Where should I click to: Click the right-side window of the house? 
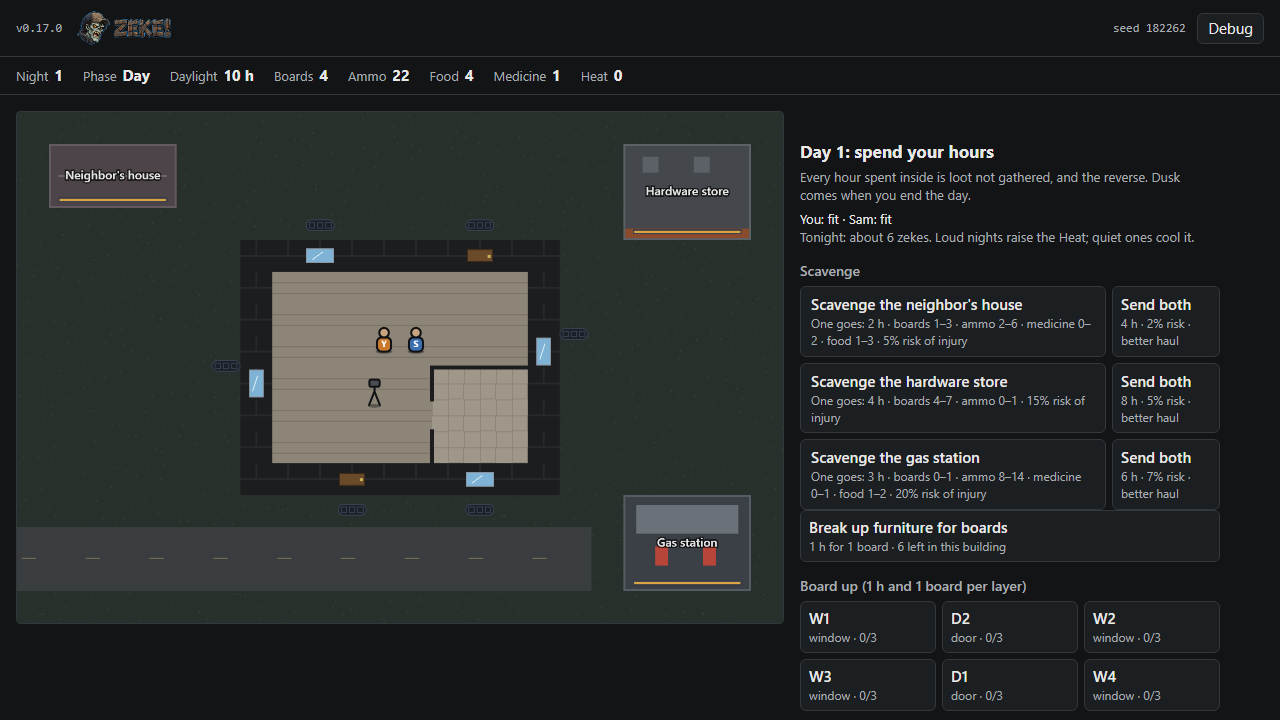click(543, 351)
